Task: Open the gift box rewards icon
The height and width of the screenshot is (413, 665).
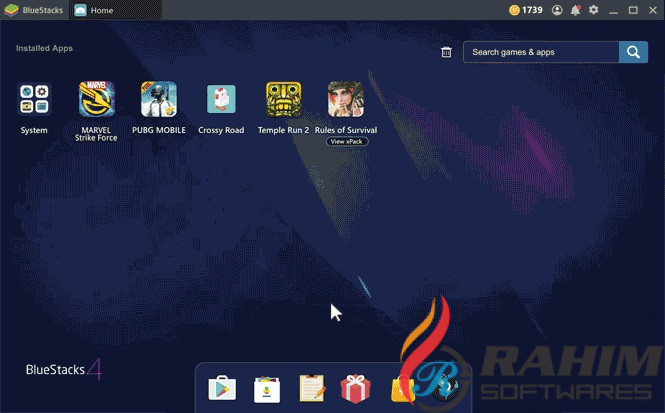Action: click(x=355, y=388)
